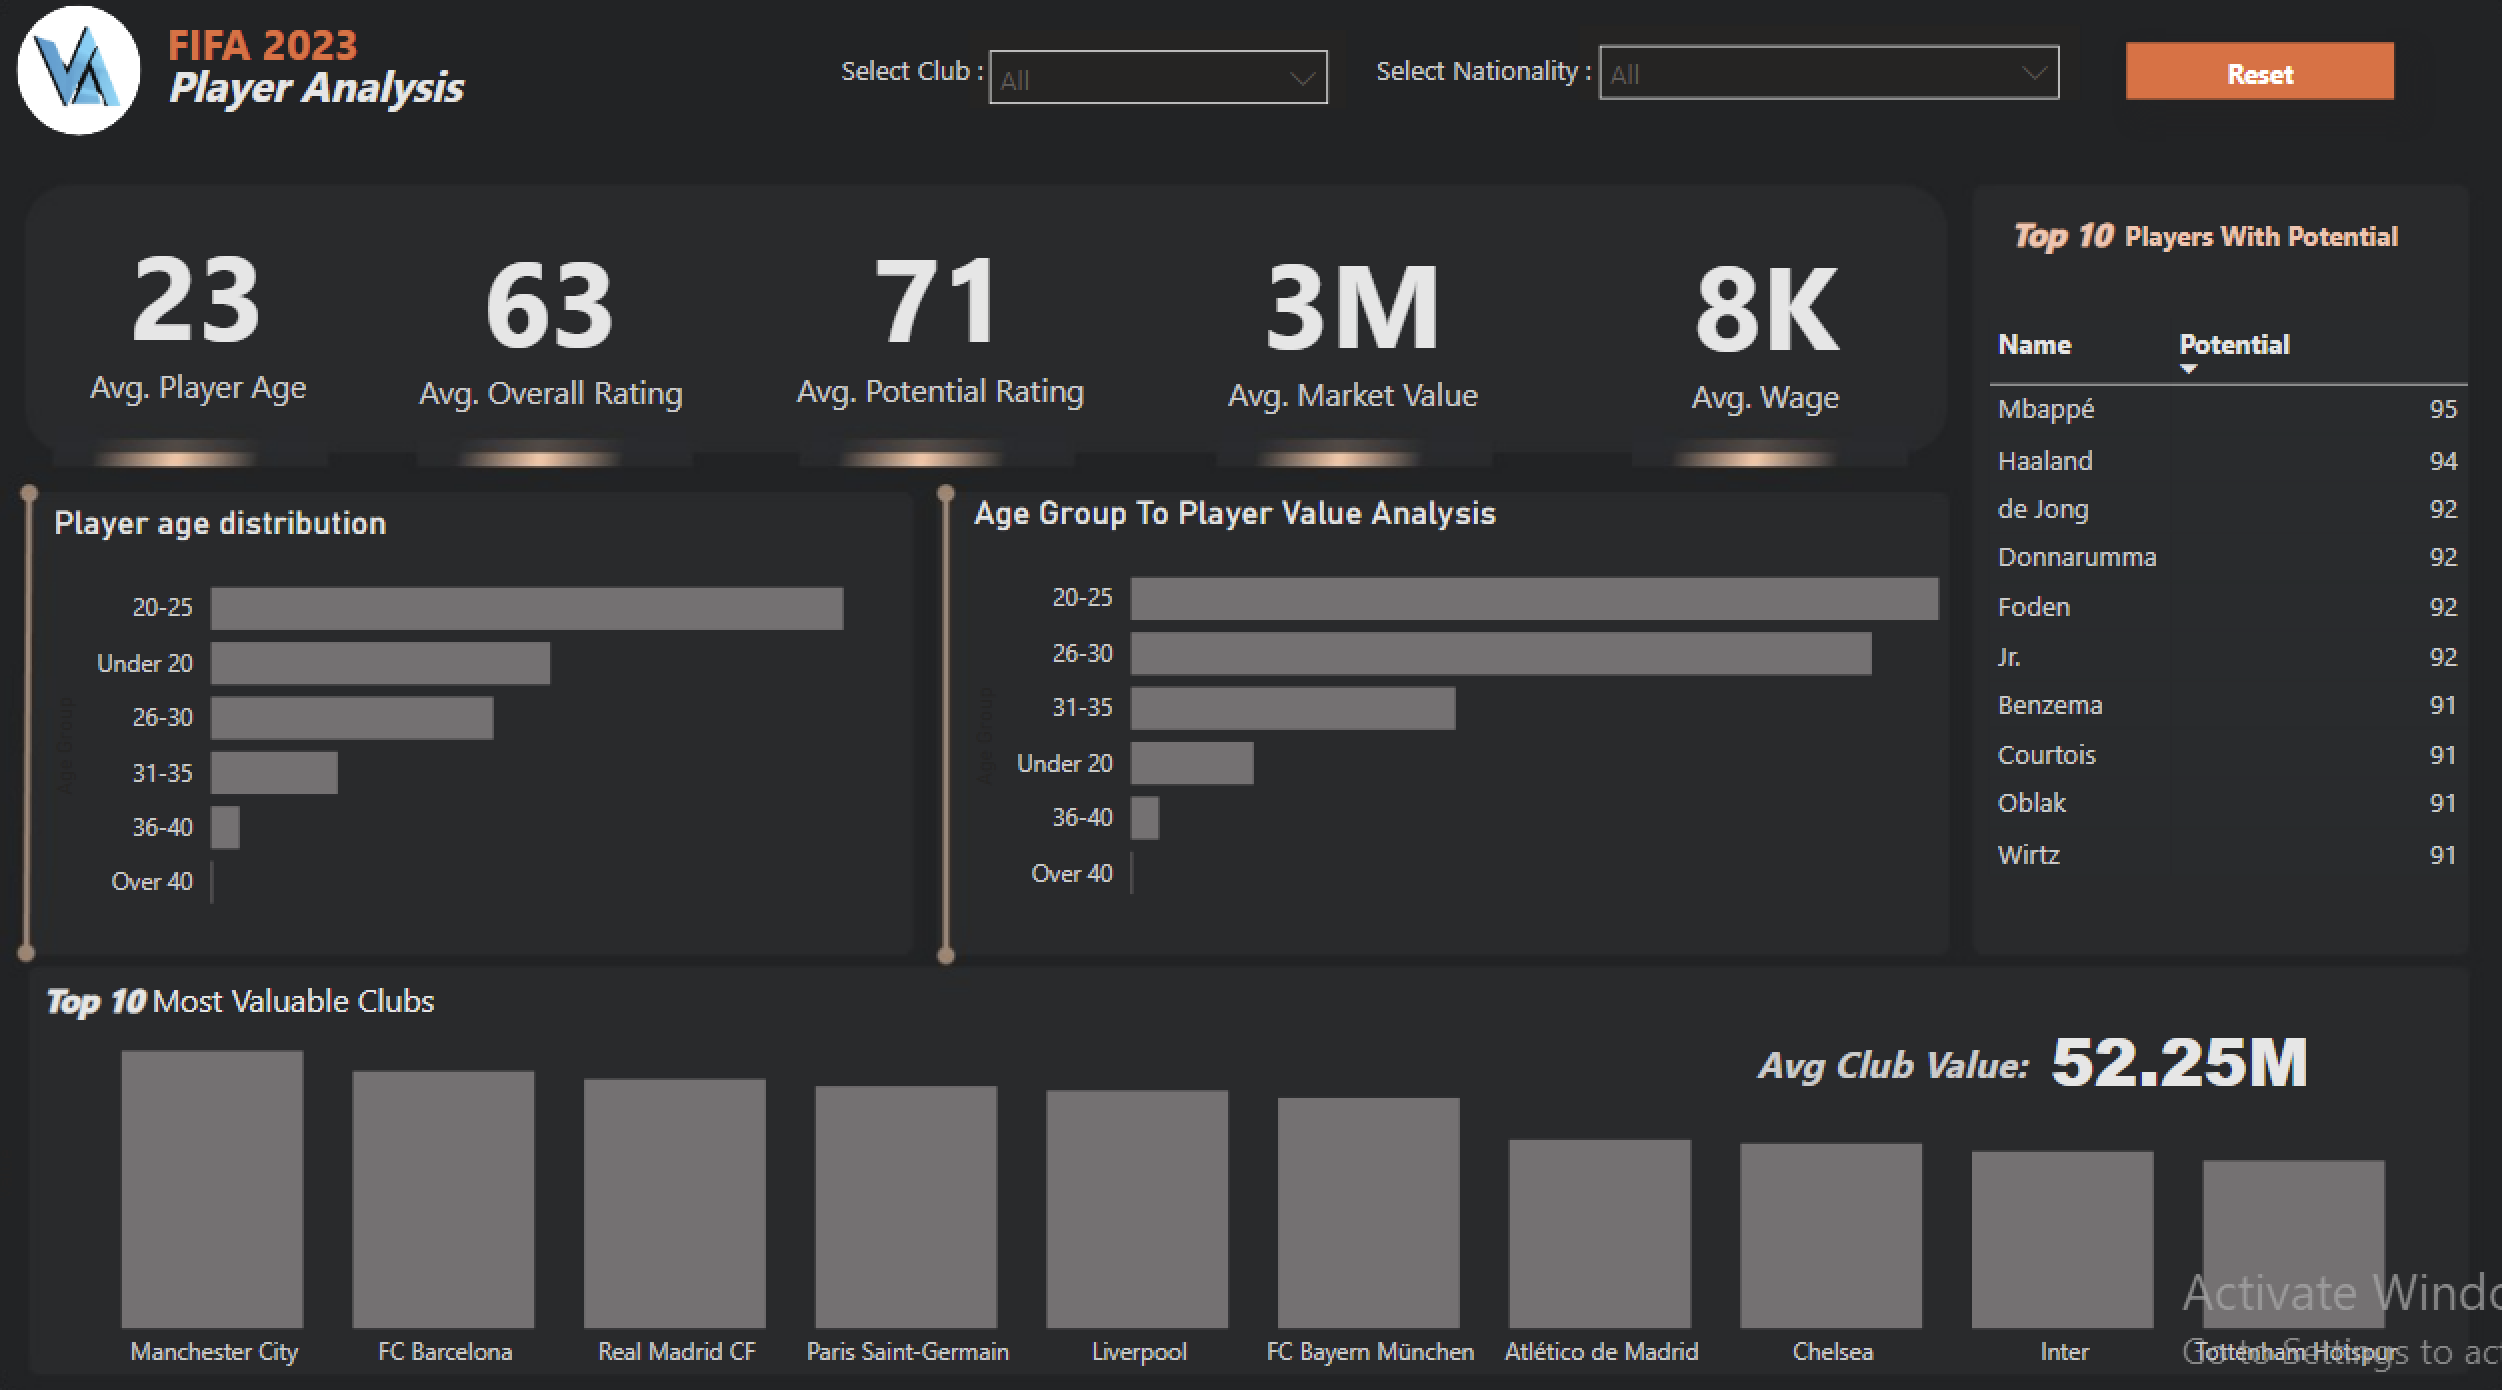The height and width of the screenshot is (1390, 2502).
Task: Select the FC Barcelona bar
Action: tap(443, 1199)
